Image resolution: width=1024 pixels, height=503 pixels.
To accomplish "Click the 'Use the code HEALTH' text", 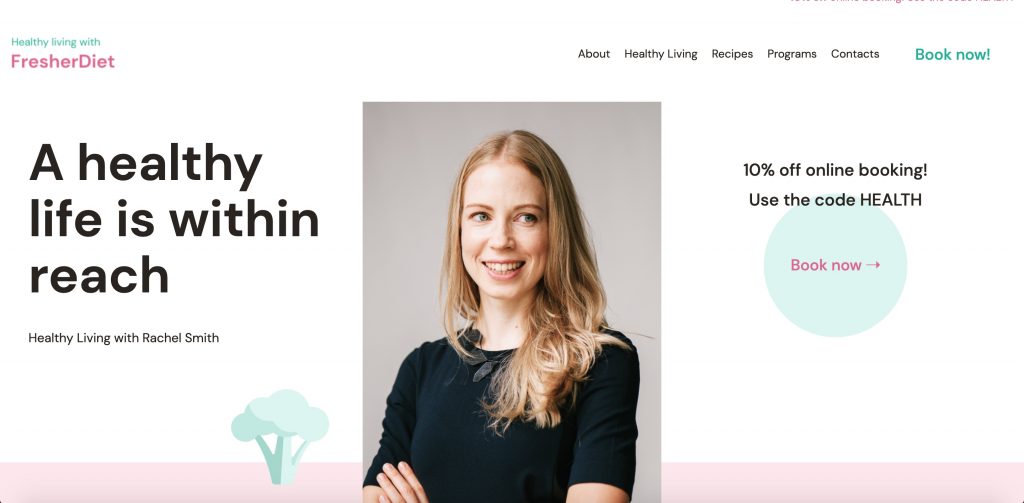I will pos(835,200).
